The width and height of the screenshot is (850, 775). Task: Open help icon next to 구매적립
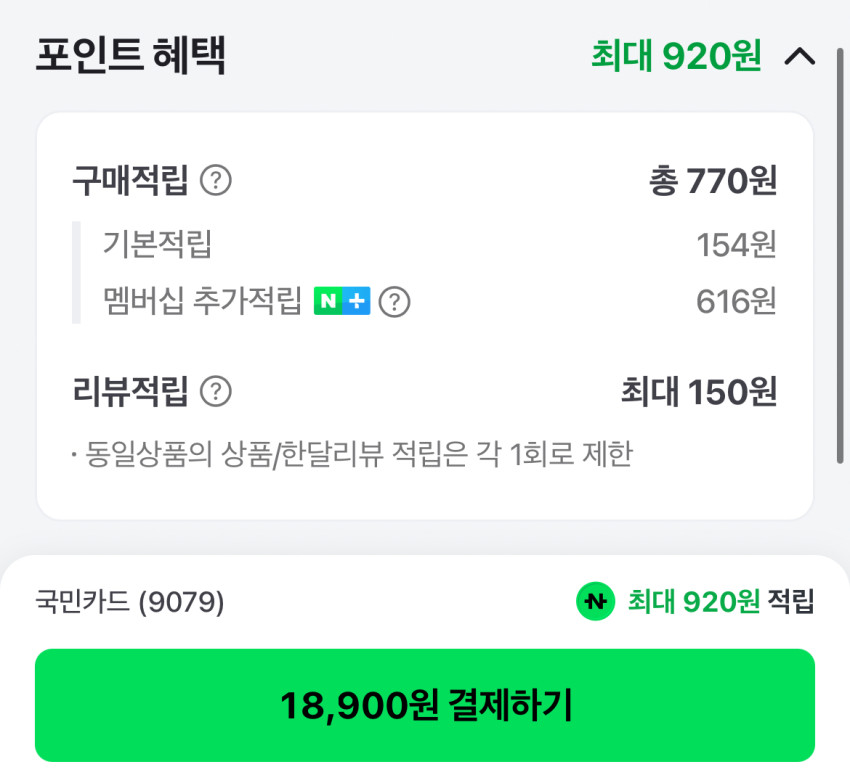point(216,181)
